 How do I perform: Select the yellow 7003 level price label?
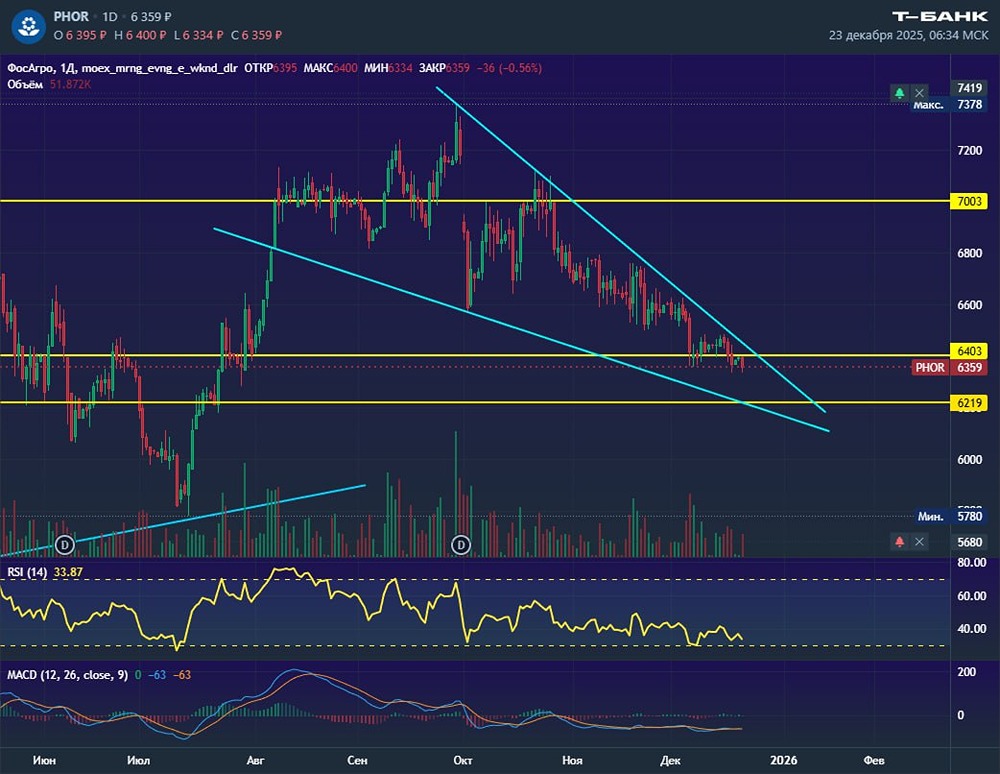click(969, 201)
